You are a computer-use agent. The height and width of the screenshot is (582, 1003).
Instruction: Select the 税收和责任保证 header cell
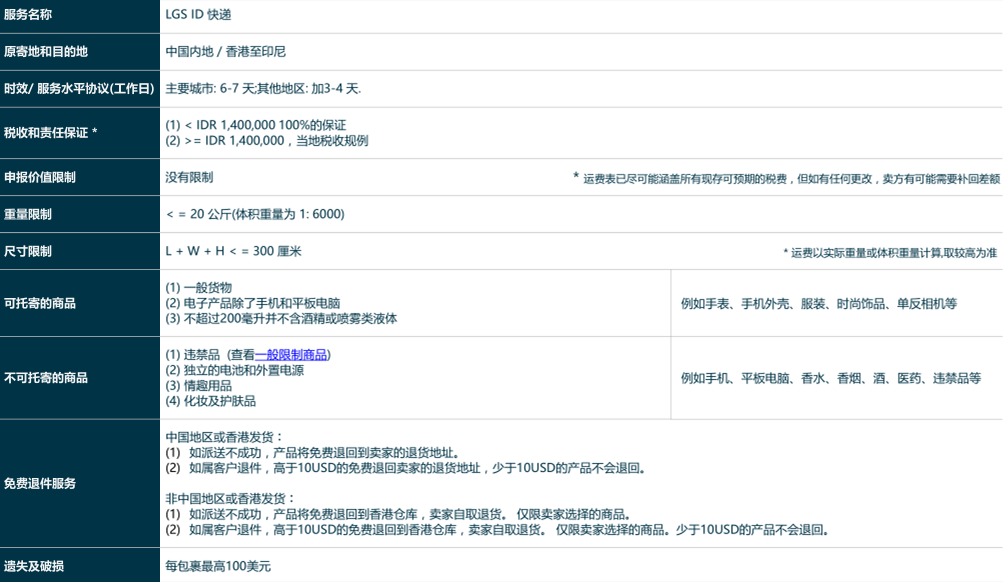[x=80, y=133]
